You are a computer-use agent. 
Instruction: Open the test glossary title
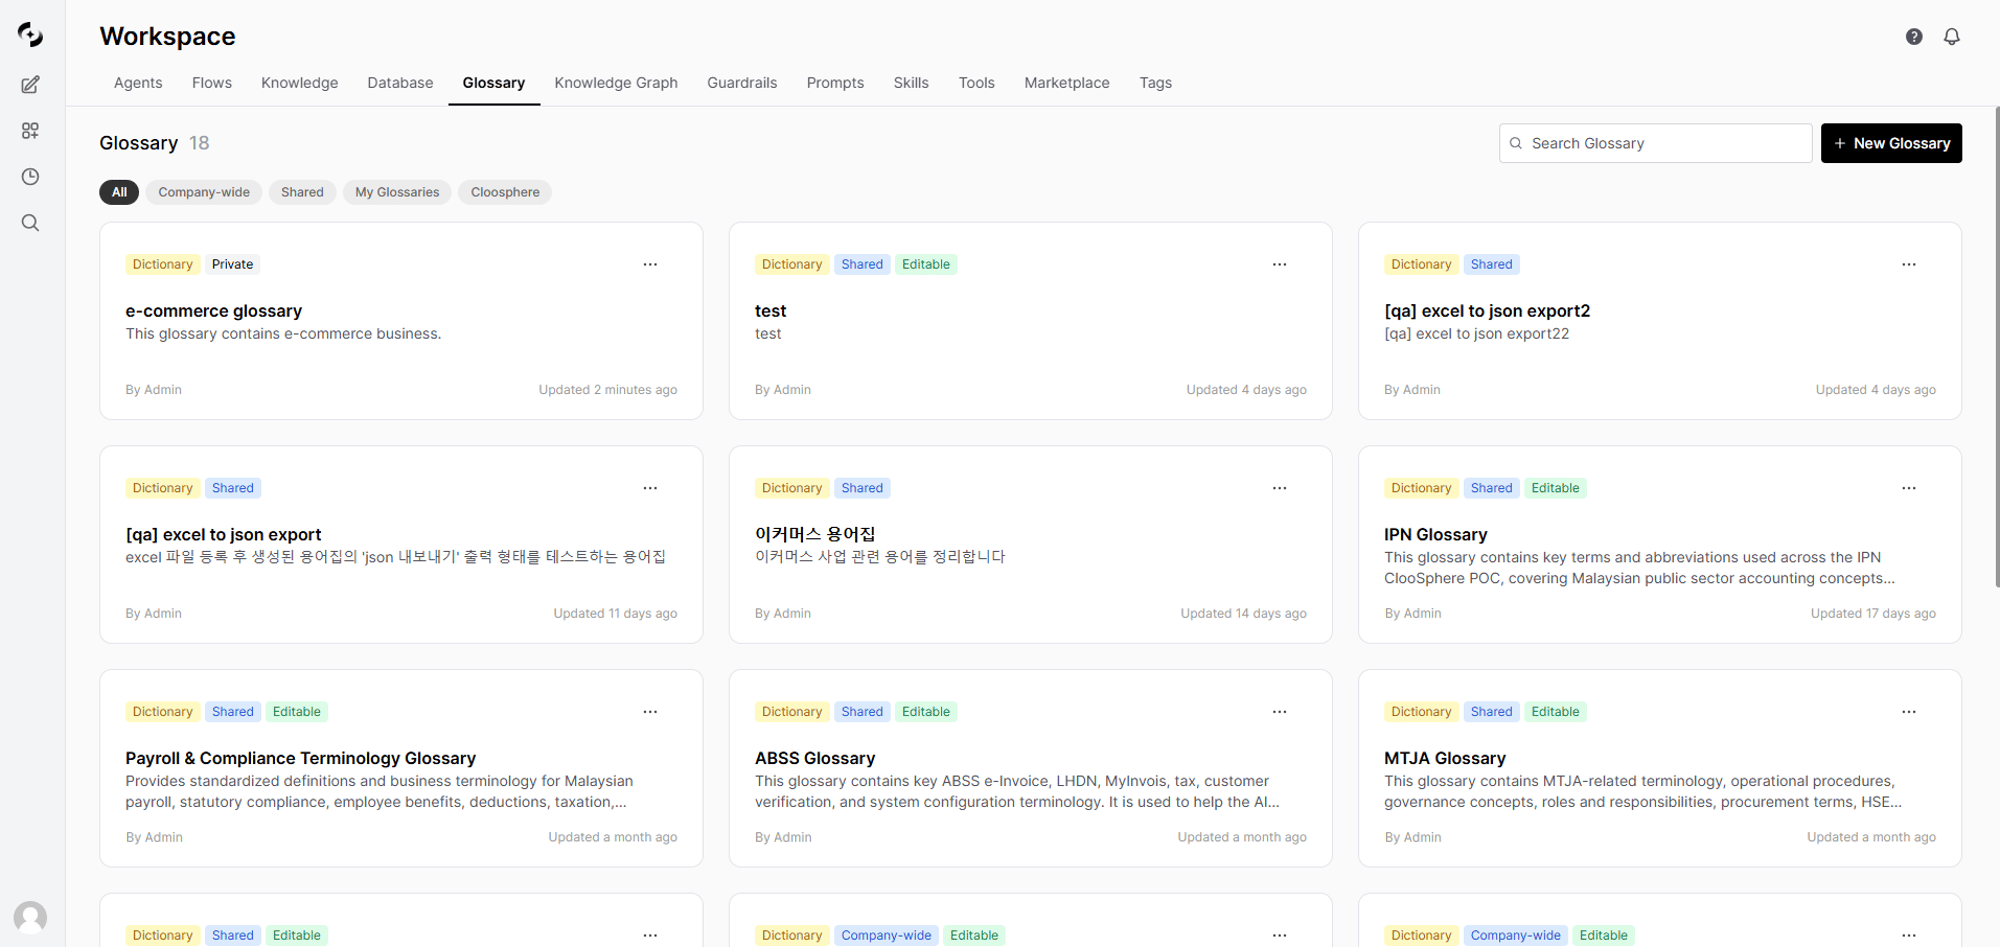[770, 311]
